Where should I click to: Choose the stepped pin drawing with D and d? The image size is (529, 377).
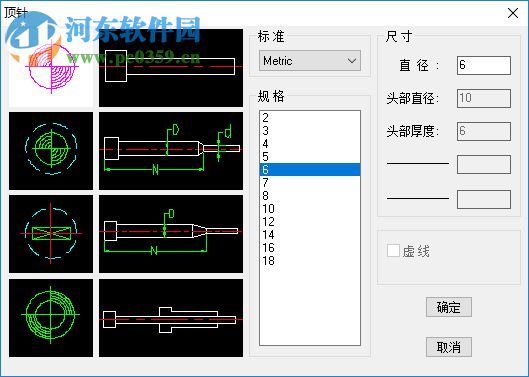coord(171,151)
